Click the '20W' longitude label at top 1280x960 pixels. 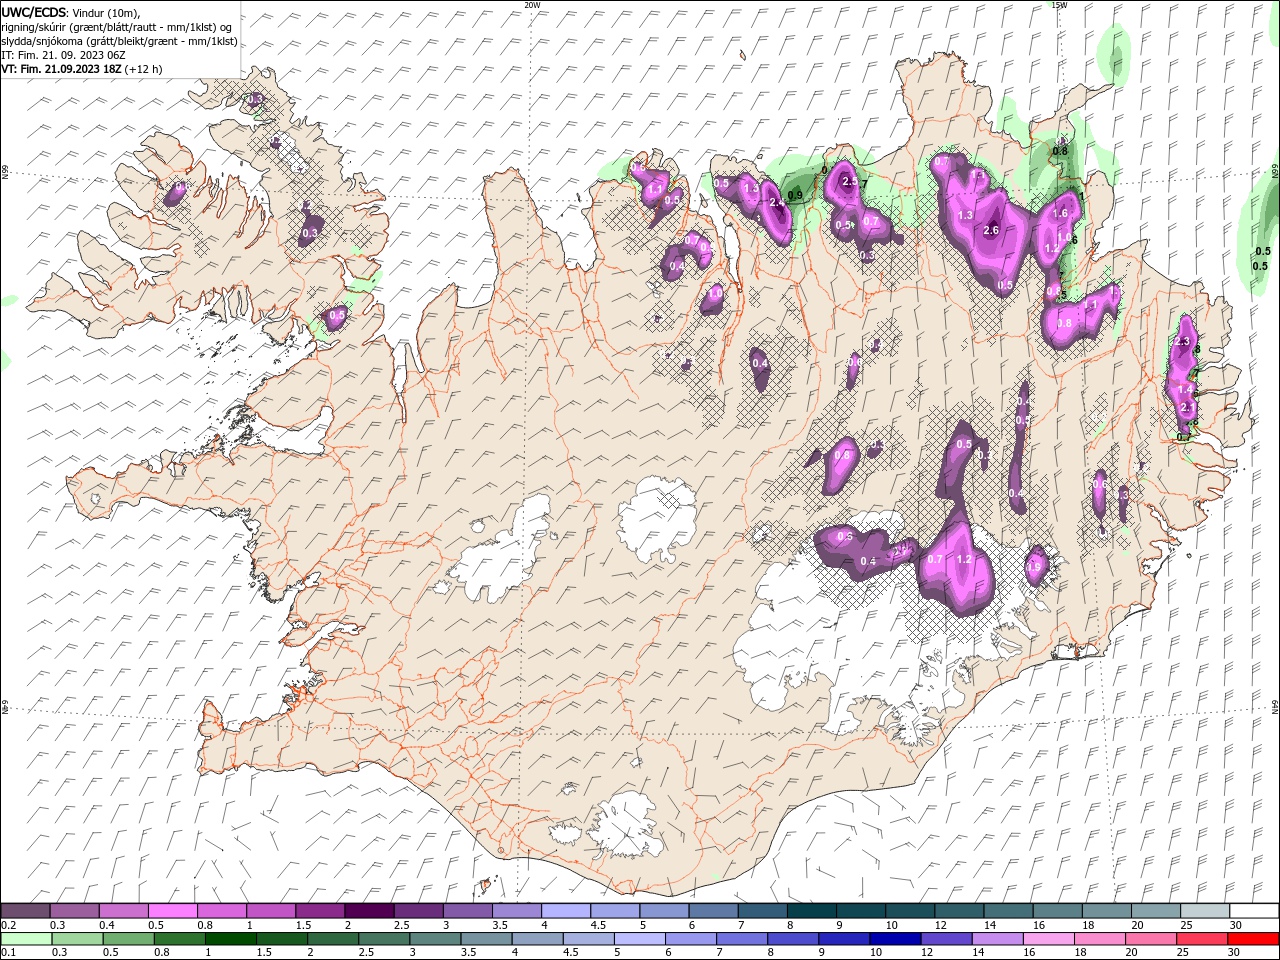coord(532,5)
